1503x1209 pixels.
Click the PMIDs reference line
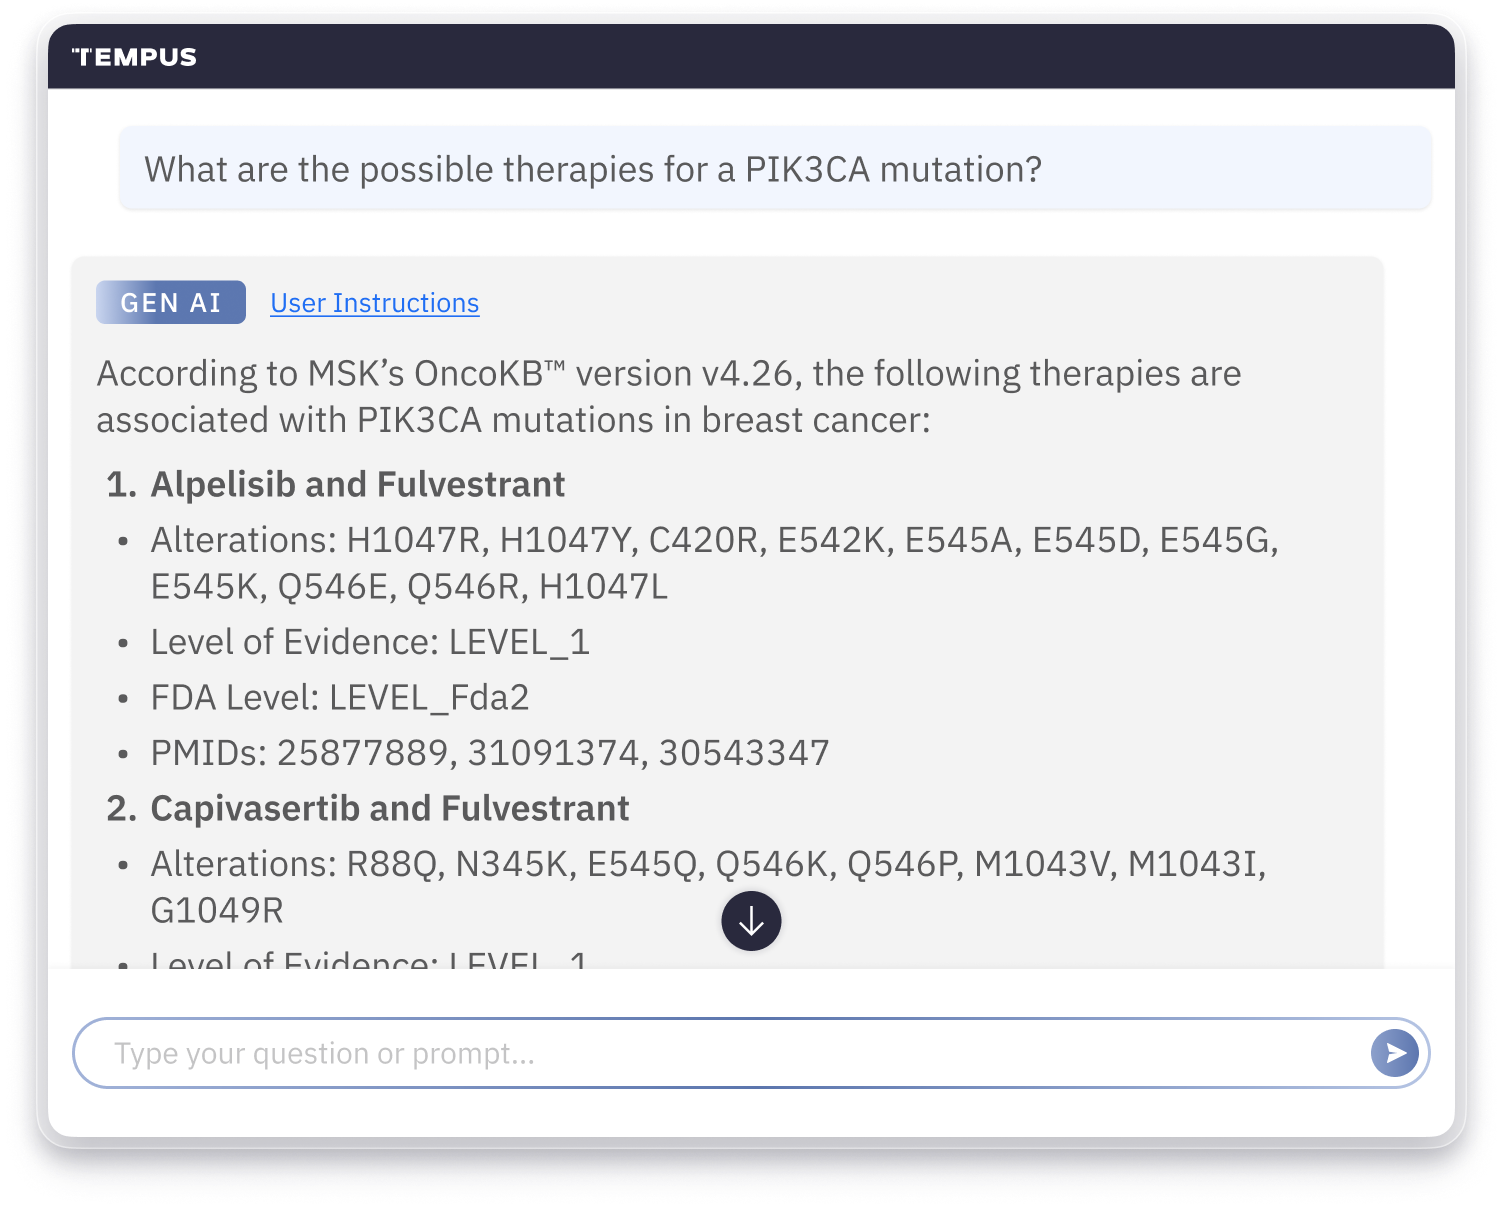point(490,753)
